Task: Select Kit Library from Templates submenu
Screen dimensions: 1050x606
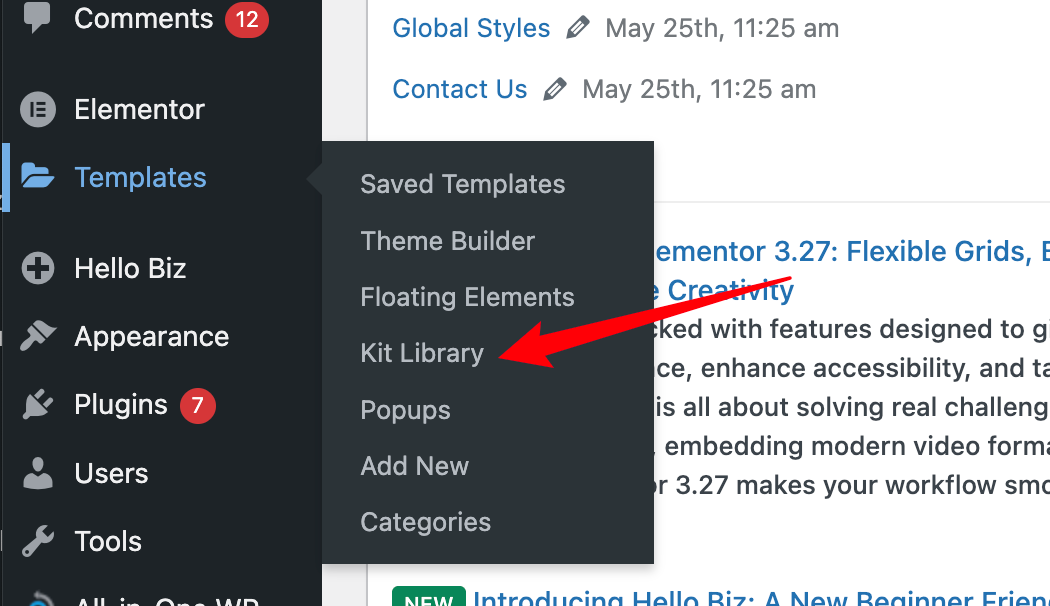Action: [421, 353]
